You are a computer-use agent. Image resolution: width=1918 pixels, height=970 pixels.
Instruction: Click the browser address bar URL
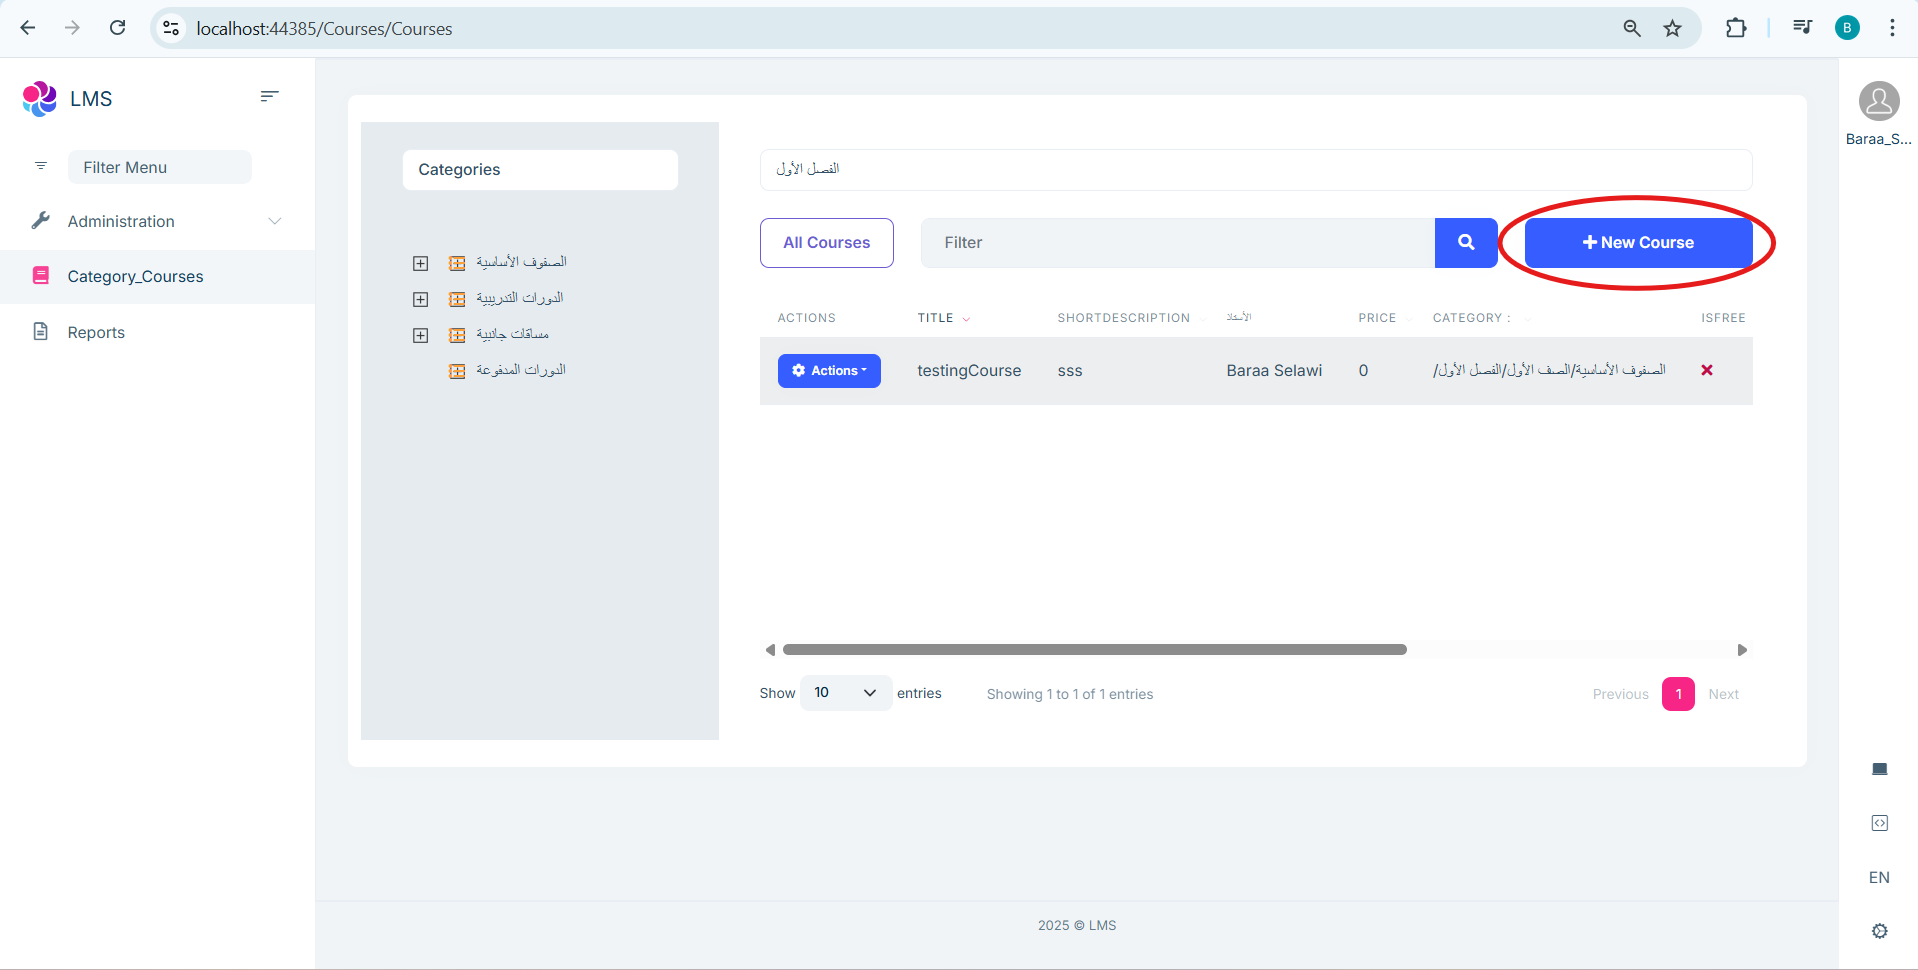tap(324, 29)
